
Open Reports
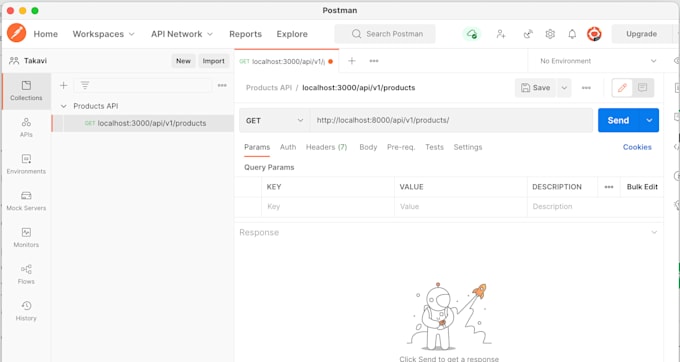click(245, 34)
